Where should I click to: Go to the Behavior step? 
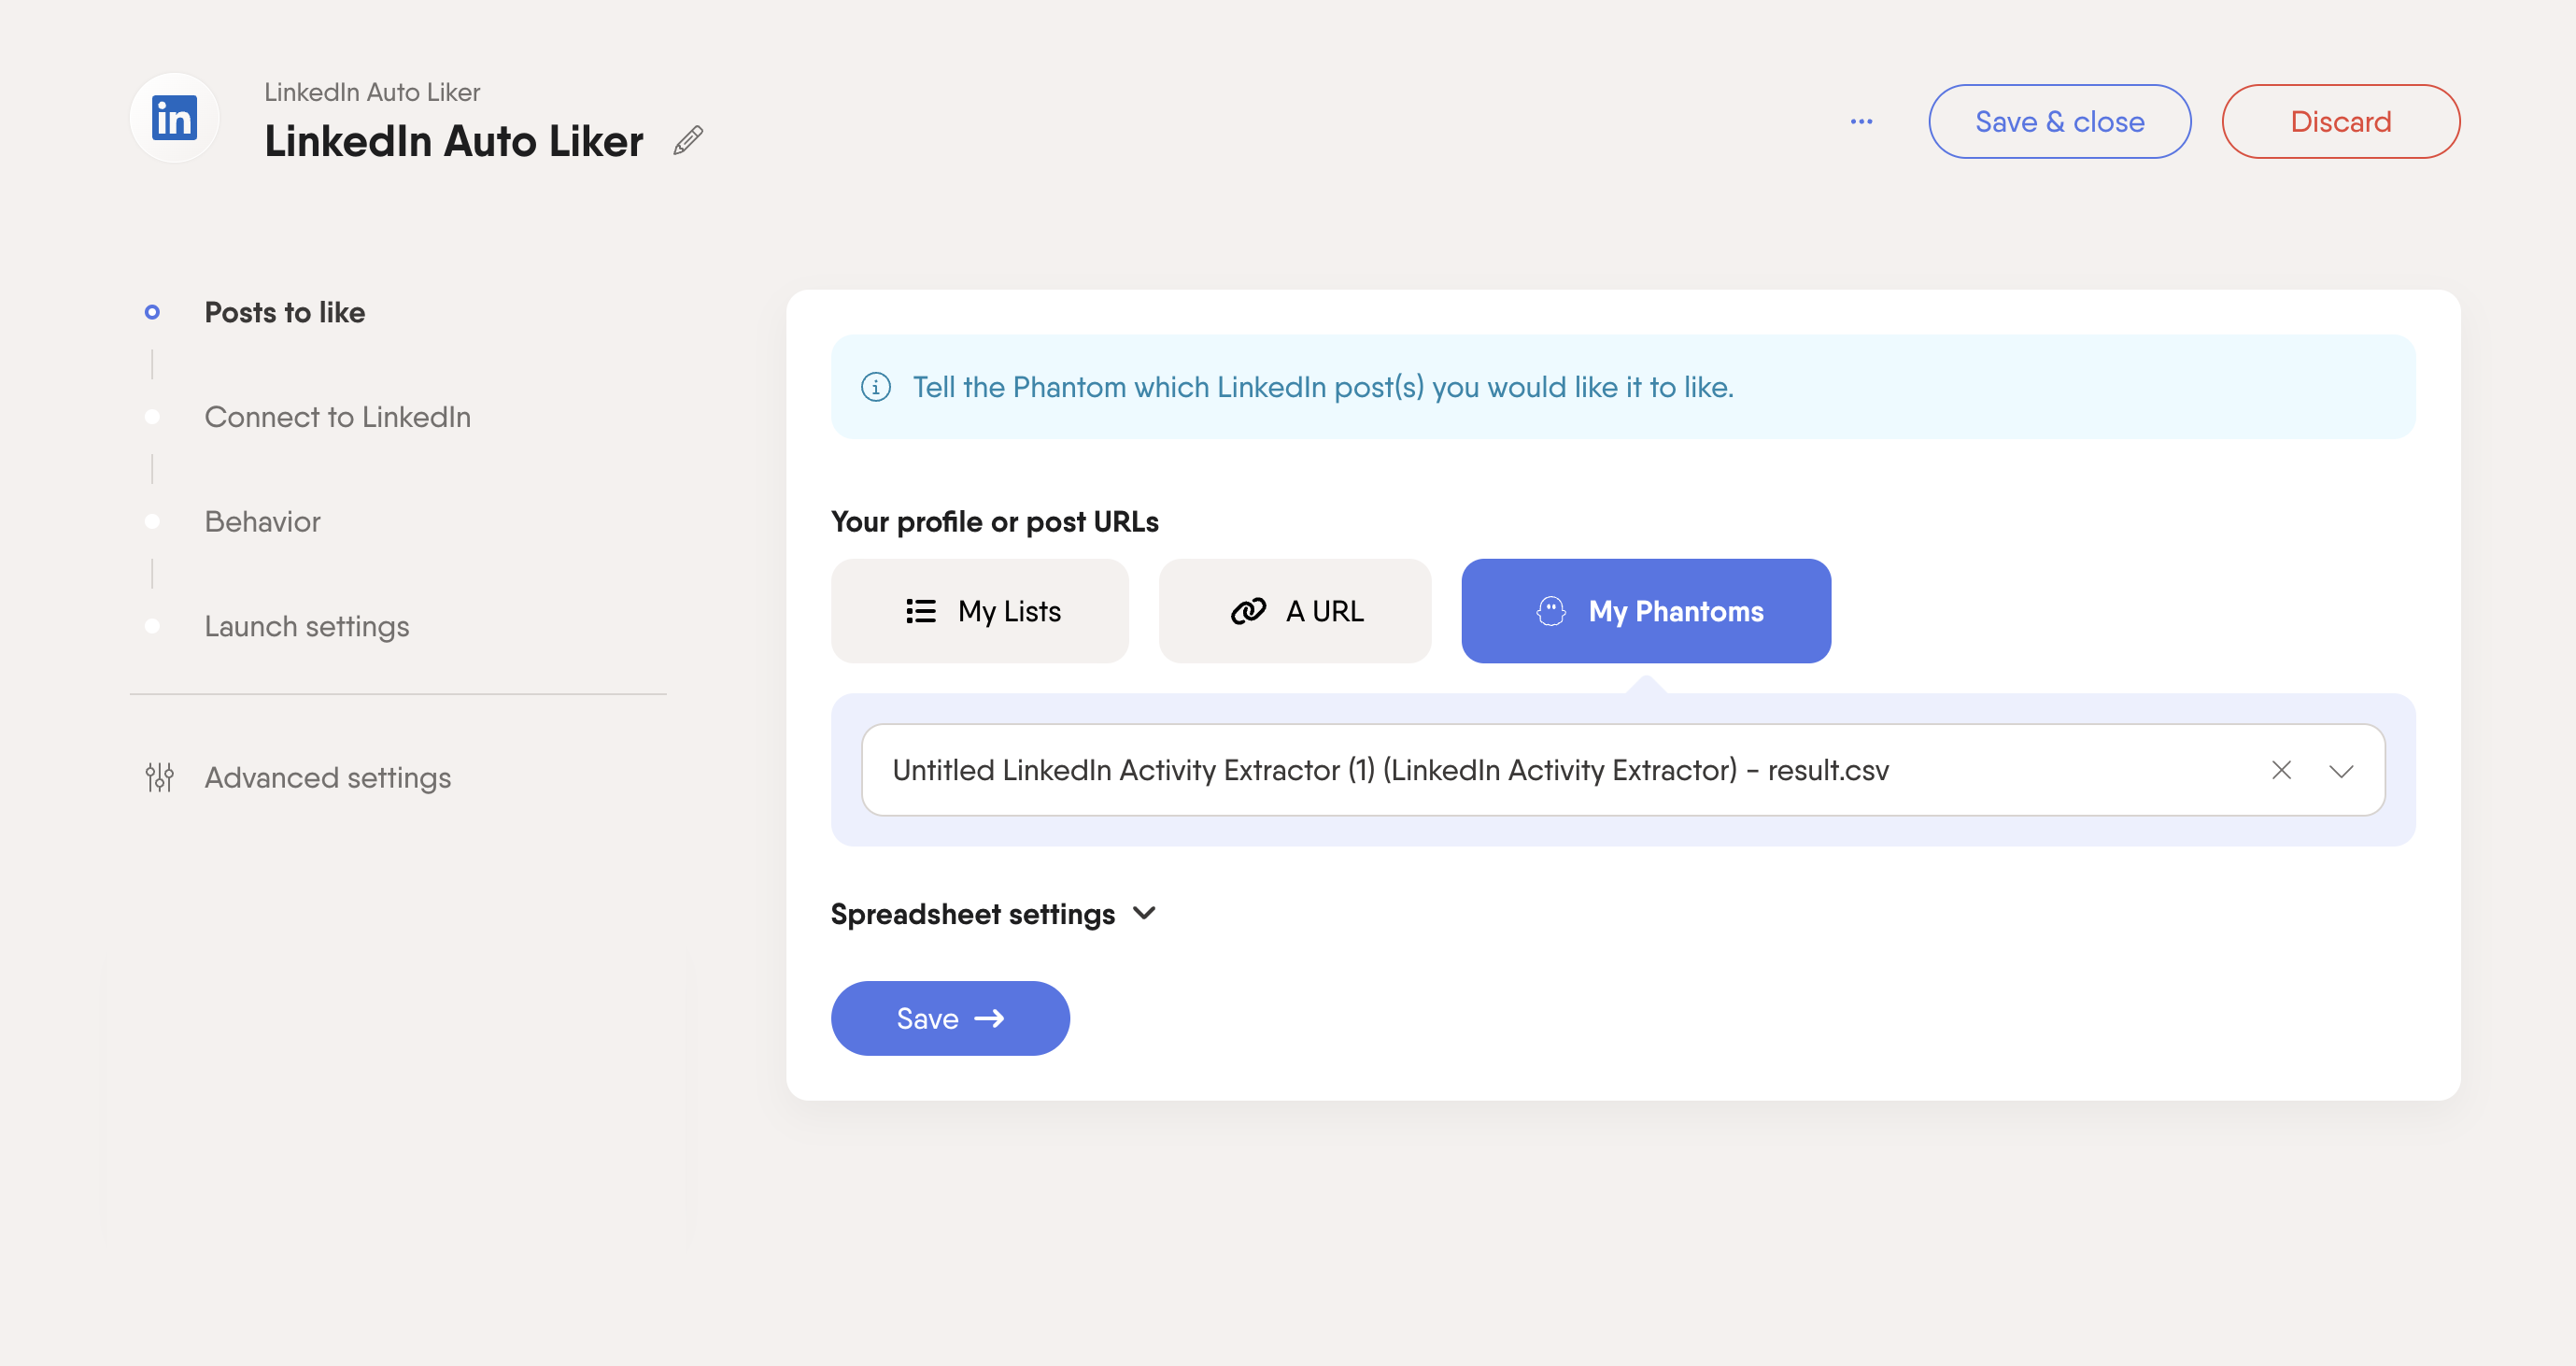click(x=263, y=522)
